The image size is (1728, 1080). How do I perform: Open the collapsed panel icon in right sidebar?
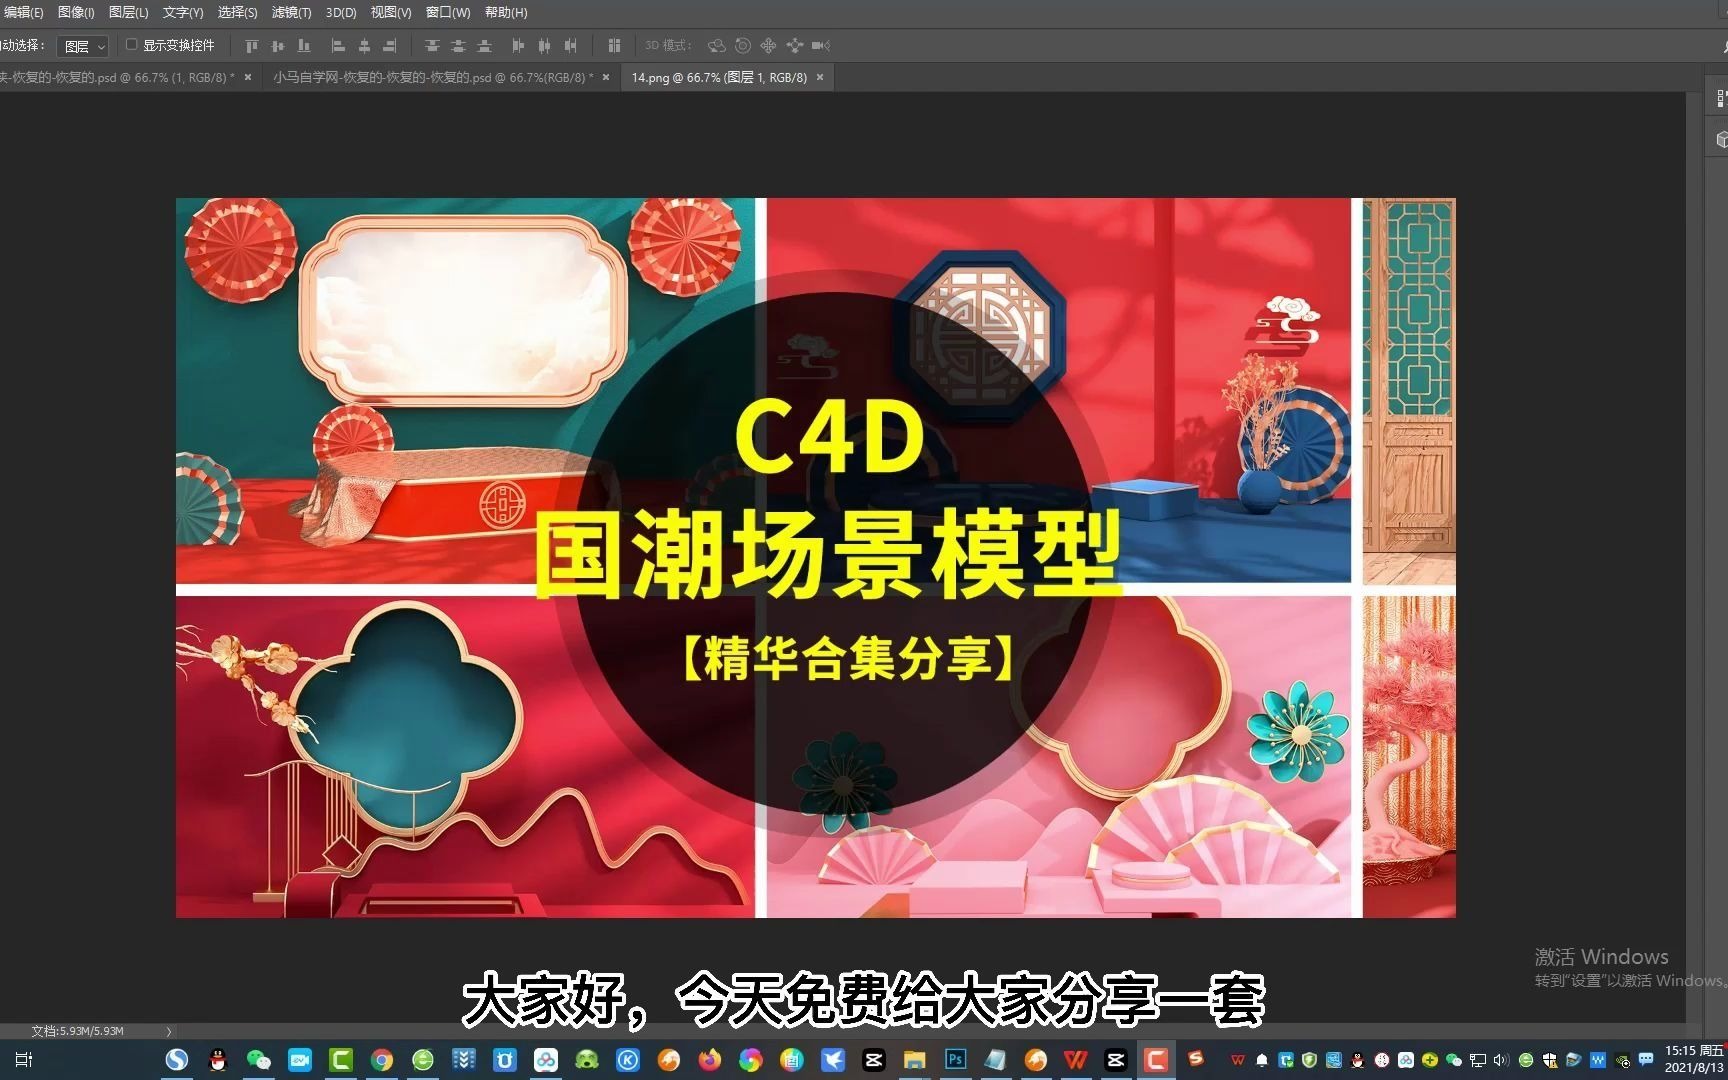[x=1721, y=97]
